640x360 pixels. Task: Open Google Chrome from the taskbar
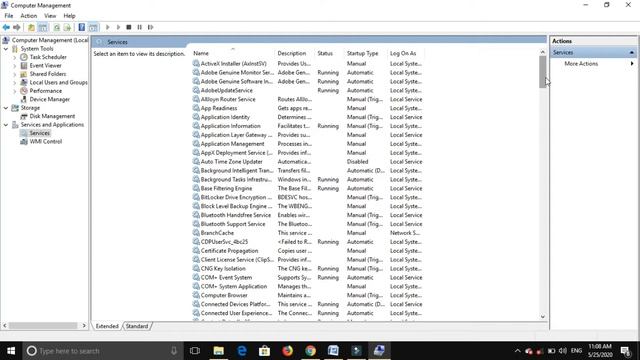click(x=310, y=351)
